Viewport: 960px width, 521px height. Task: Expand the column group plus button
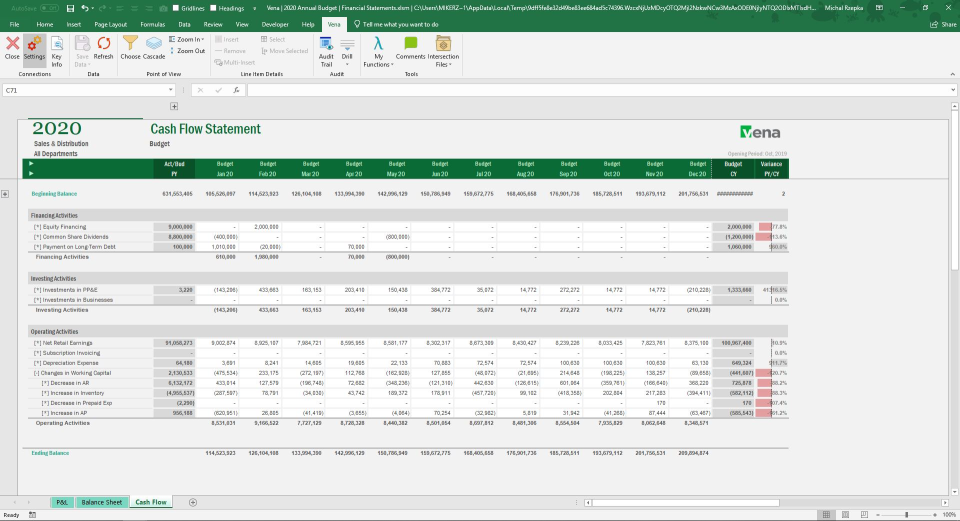174,106
